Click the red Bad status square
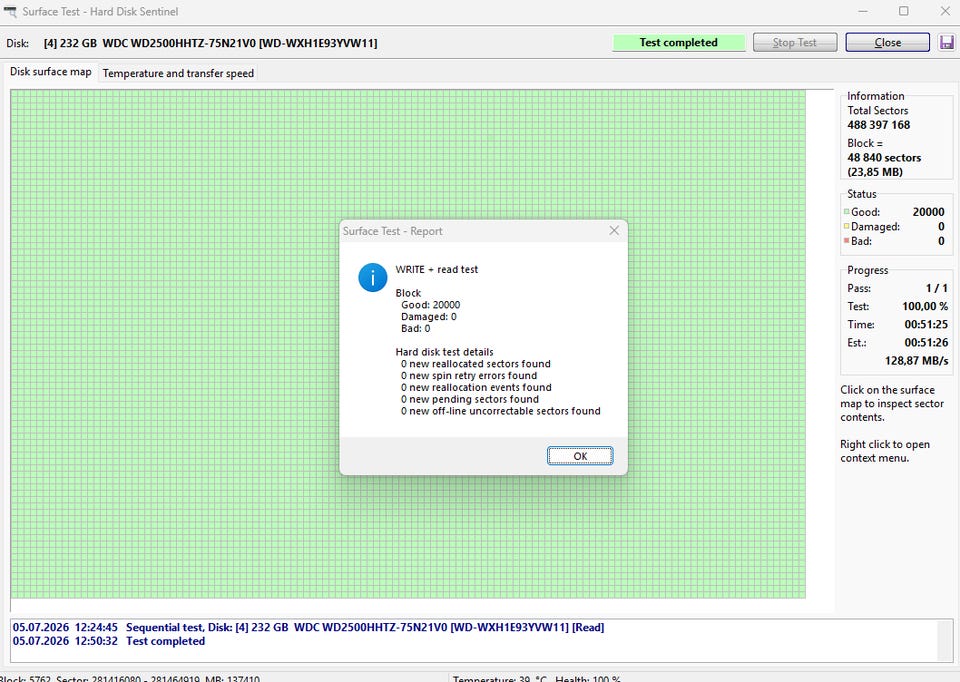Screen dimensions: 960x682 pos(846,241)
